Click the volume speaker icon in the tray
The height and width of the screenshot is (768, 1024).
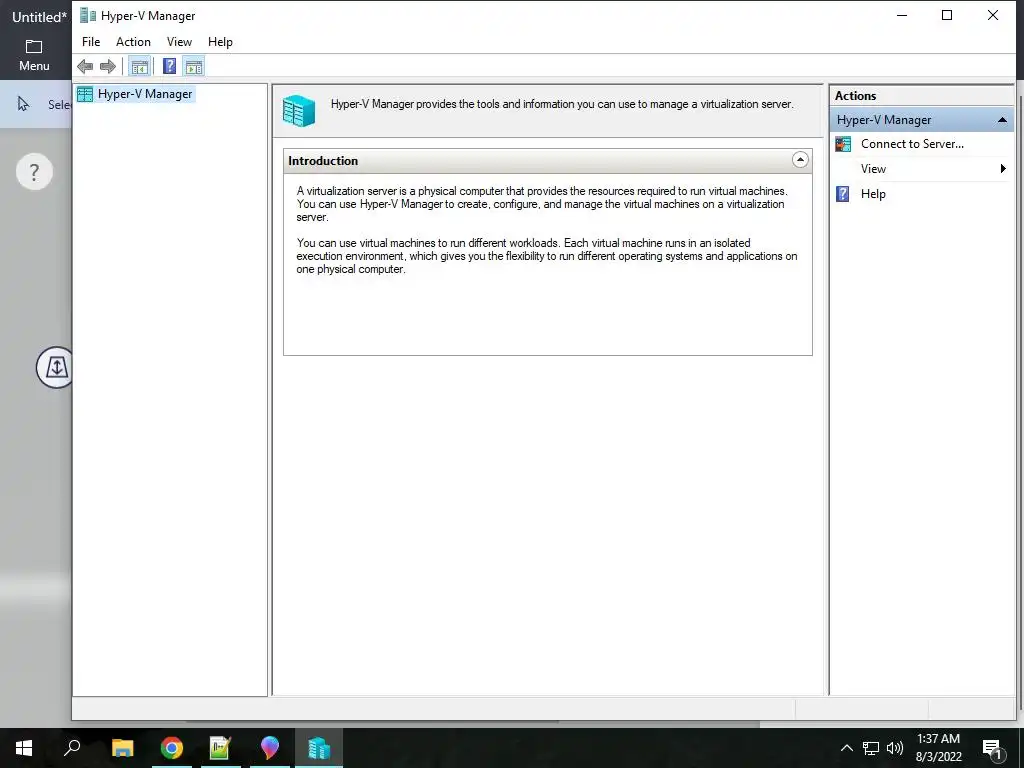pos(895,748)
